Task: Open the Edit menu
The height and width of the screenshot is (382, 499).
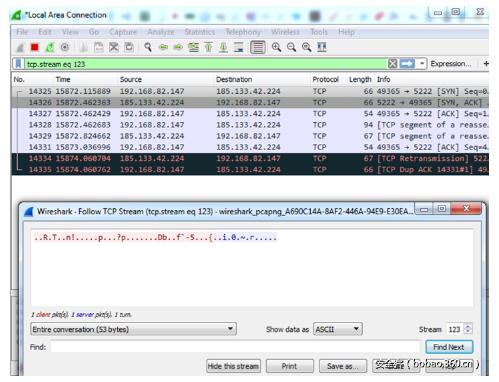Action: 45,32
